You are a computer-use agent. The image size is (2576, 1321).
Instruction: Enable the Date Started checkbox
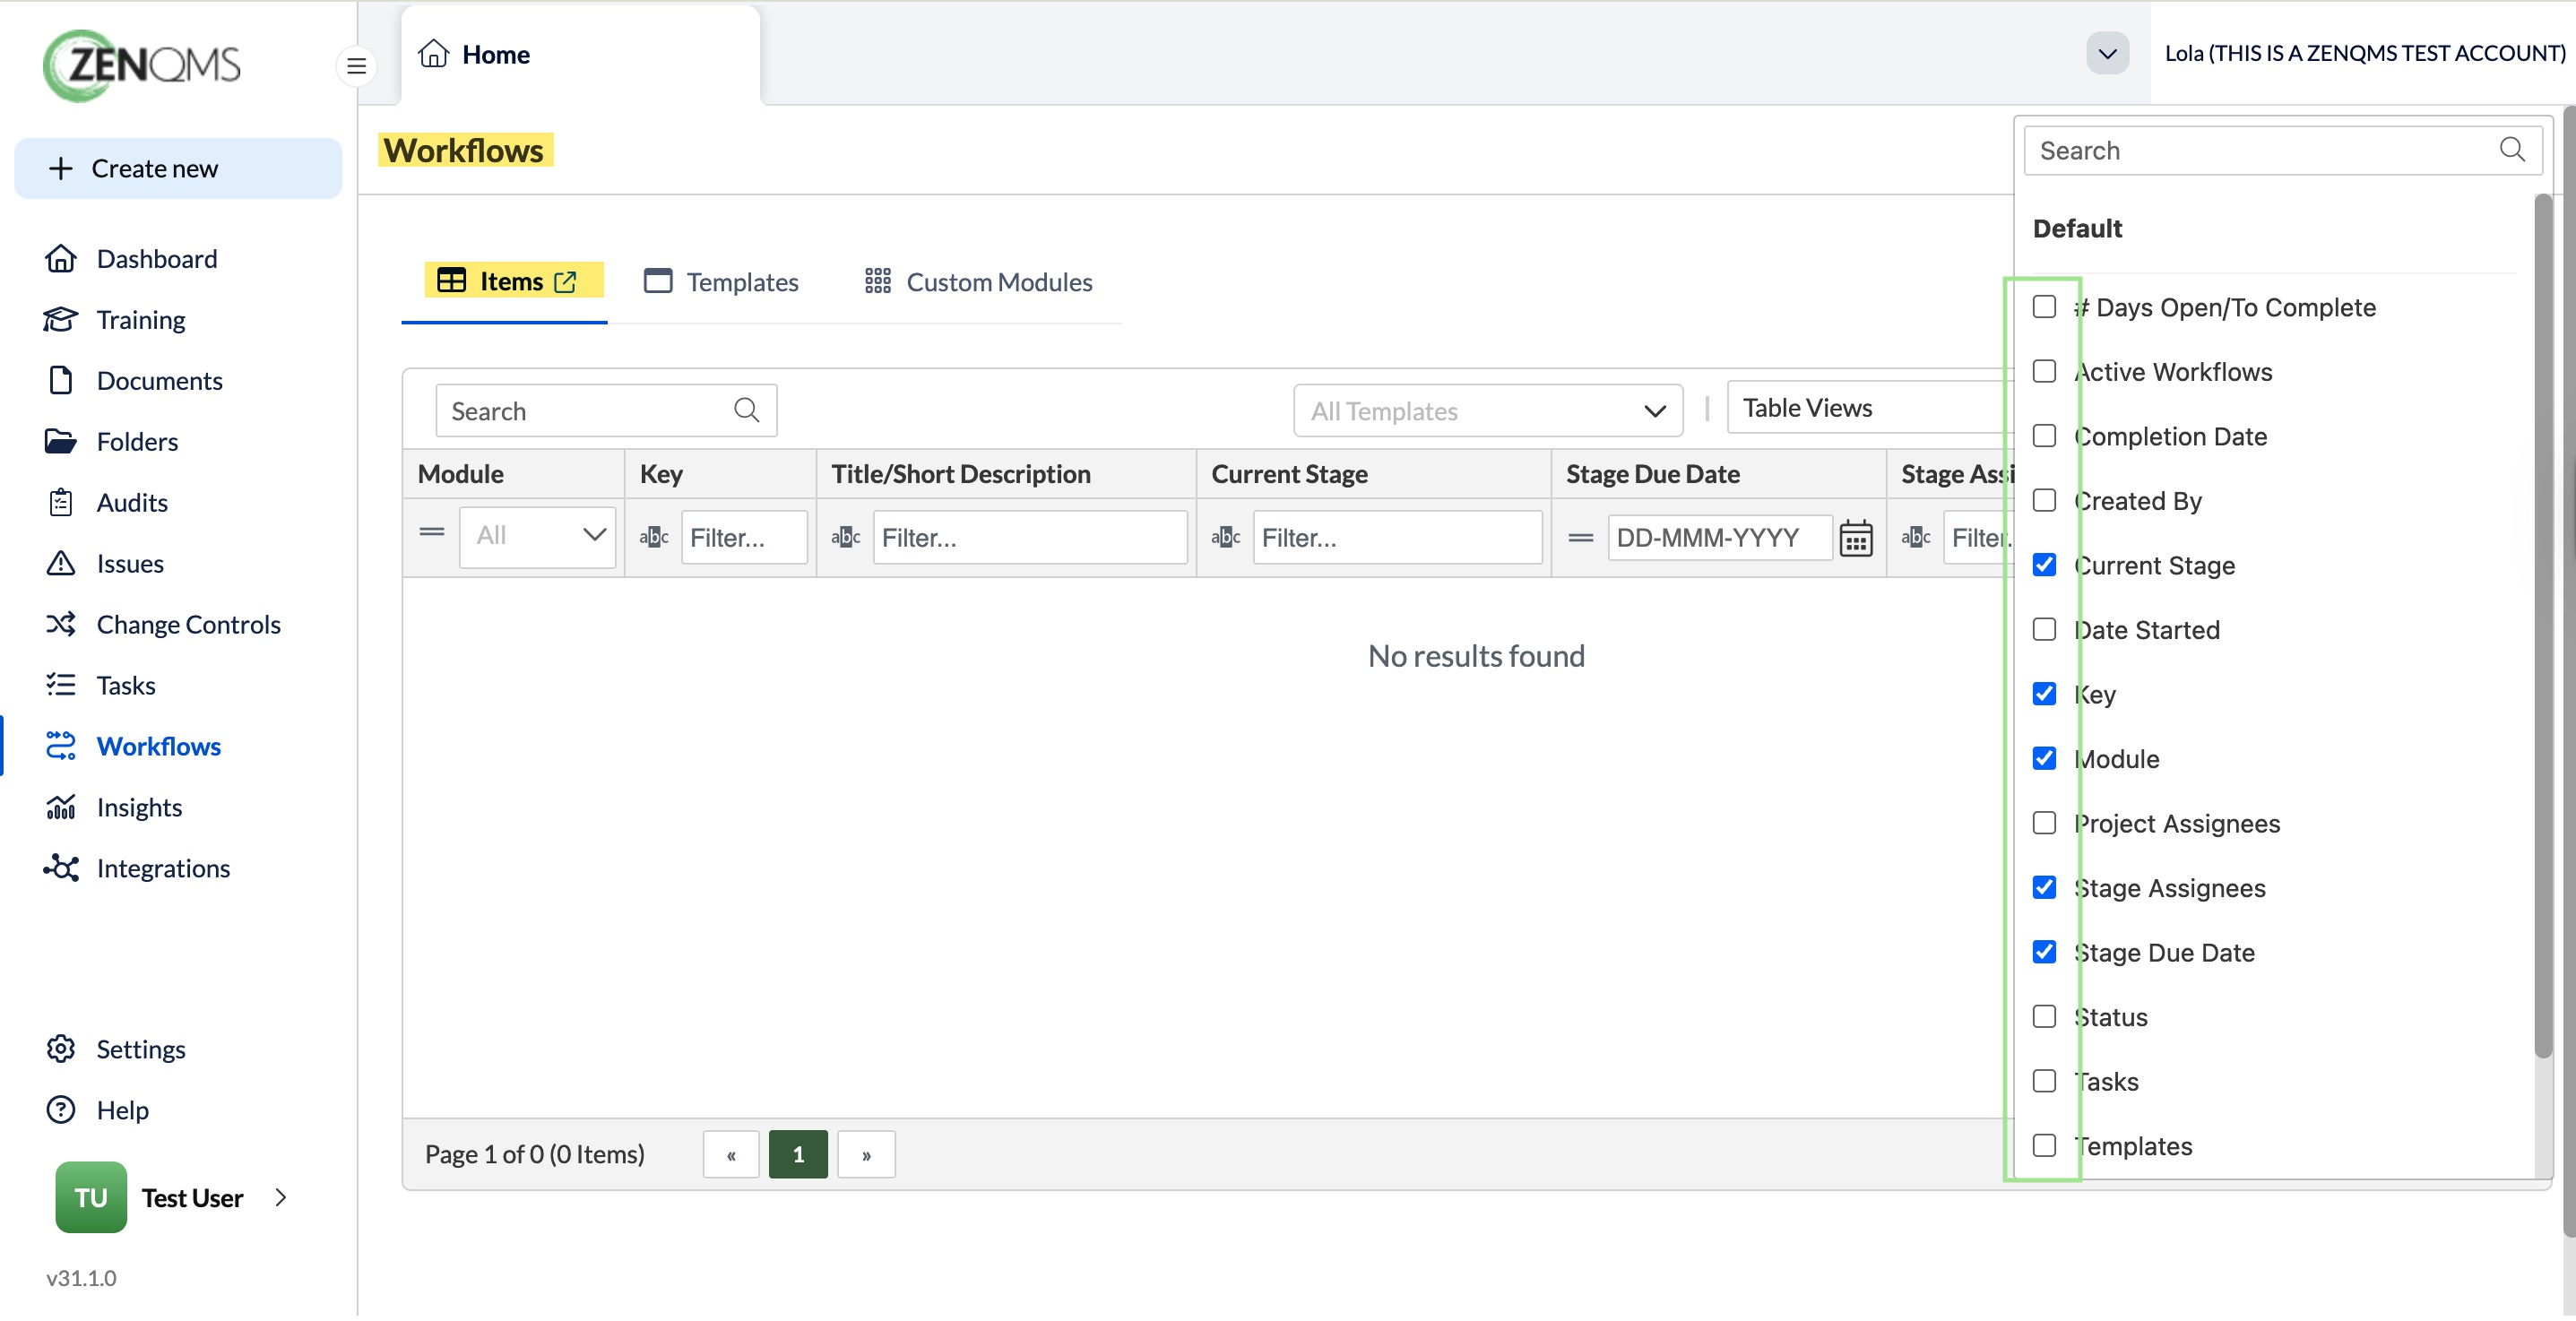click(x=2044, y=630)
